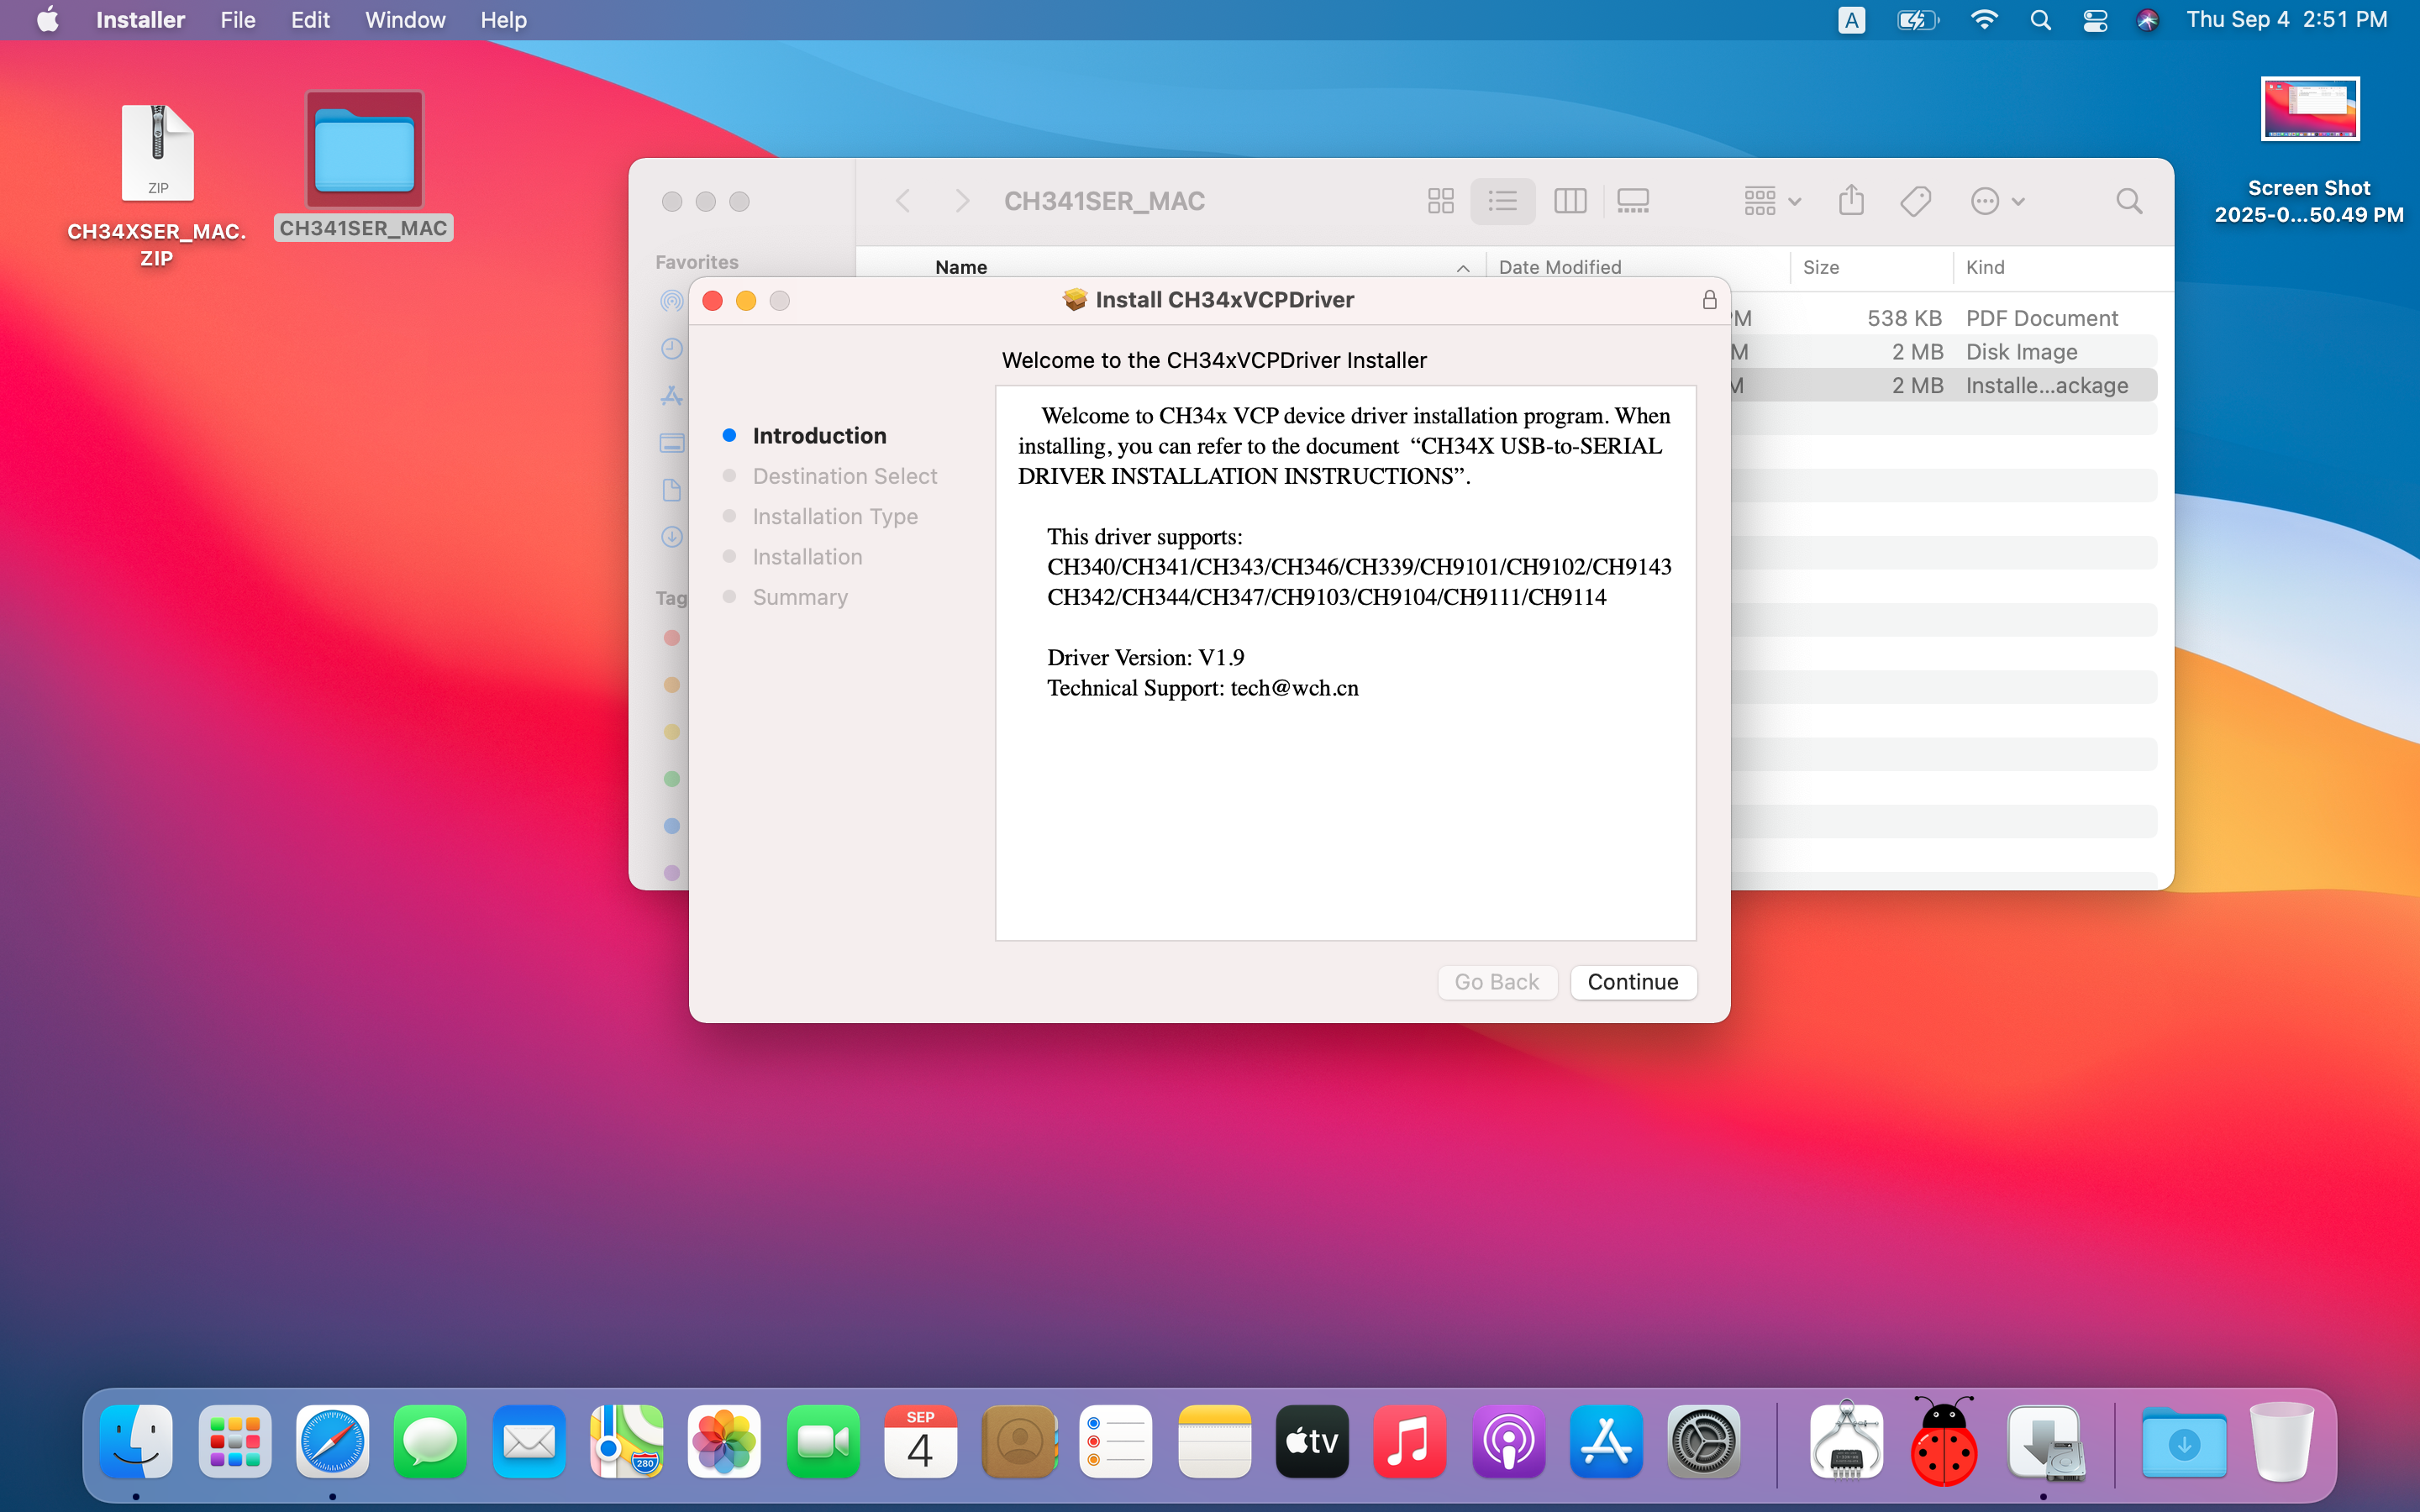Click the battery status icon
Viewport: 2420px width, 1512px height.
(1917, 20)
